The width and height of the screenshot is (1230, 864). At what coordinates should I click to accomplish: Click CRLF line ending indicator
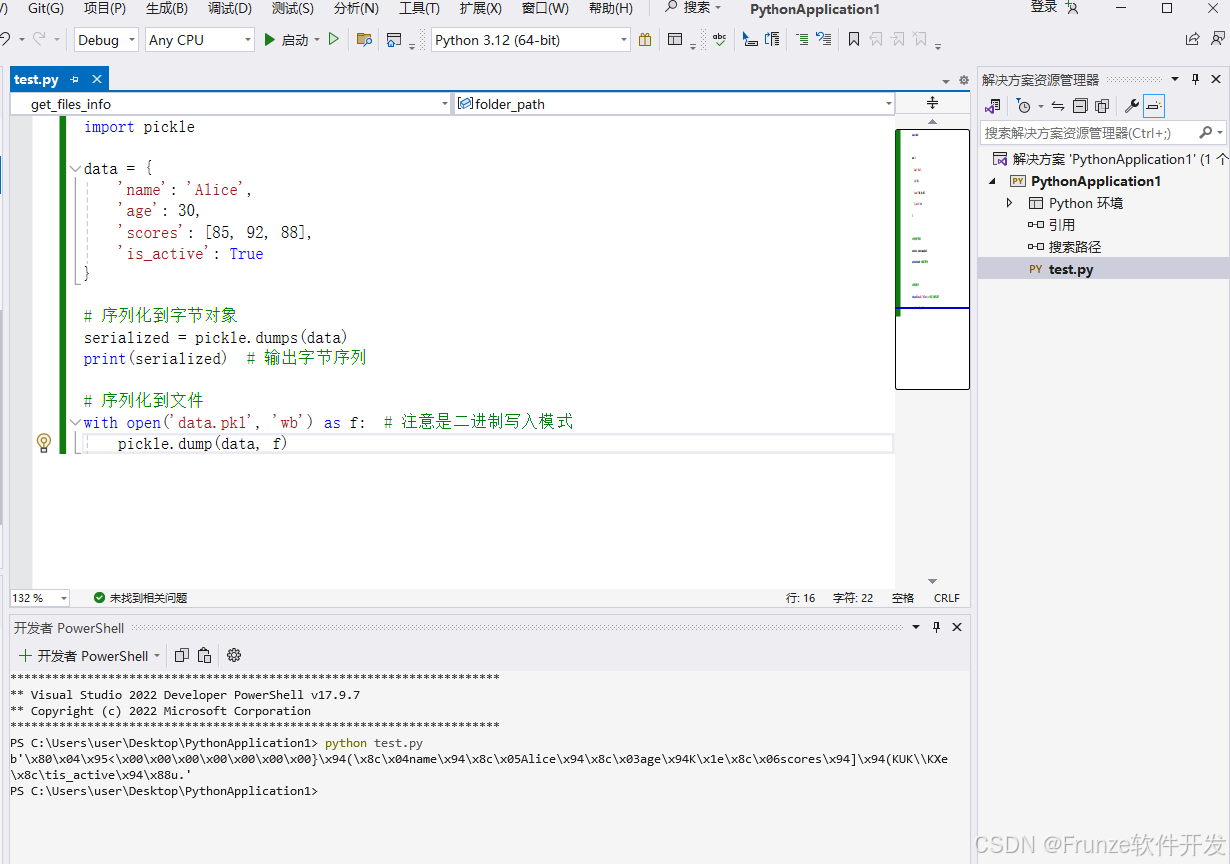tap(947, 598)
